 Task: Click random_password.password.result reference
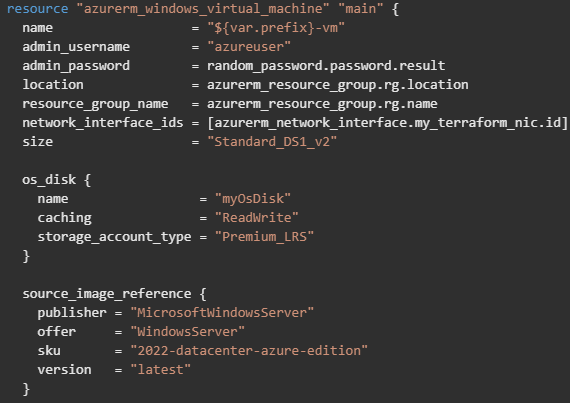tap(326, 66)
